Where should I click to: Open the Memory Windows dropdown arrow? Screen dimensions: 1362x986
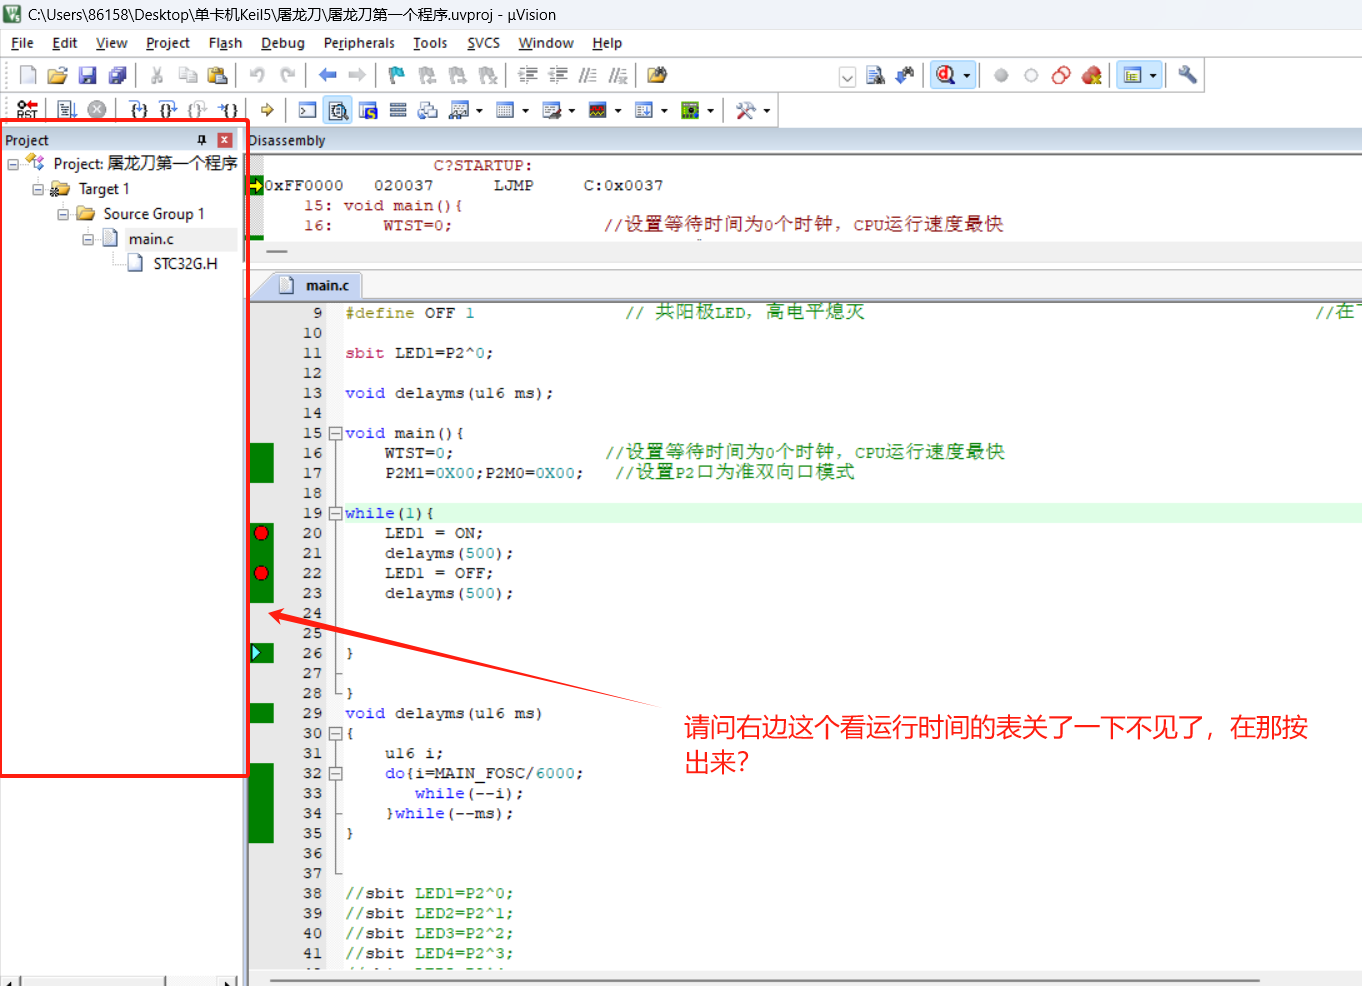click(x=526, y=110)
